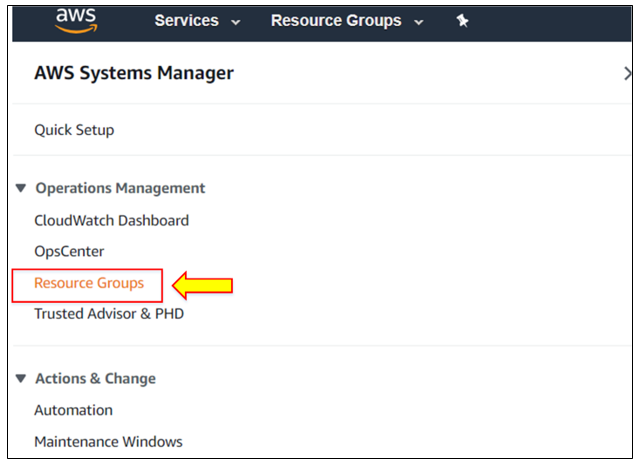Click chevron arrow beside AWS Systems Manager title
The image size is (641, 467).
tap(628, 74)
